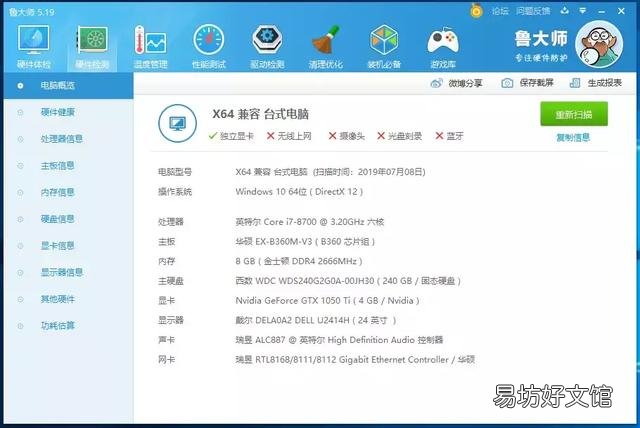
Task: Close the 鲁大师 window
Action: click(x=621, y=11)
